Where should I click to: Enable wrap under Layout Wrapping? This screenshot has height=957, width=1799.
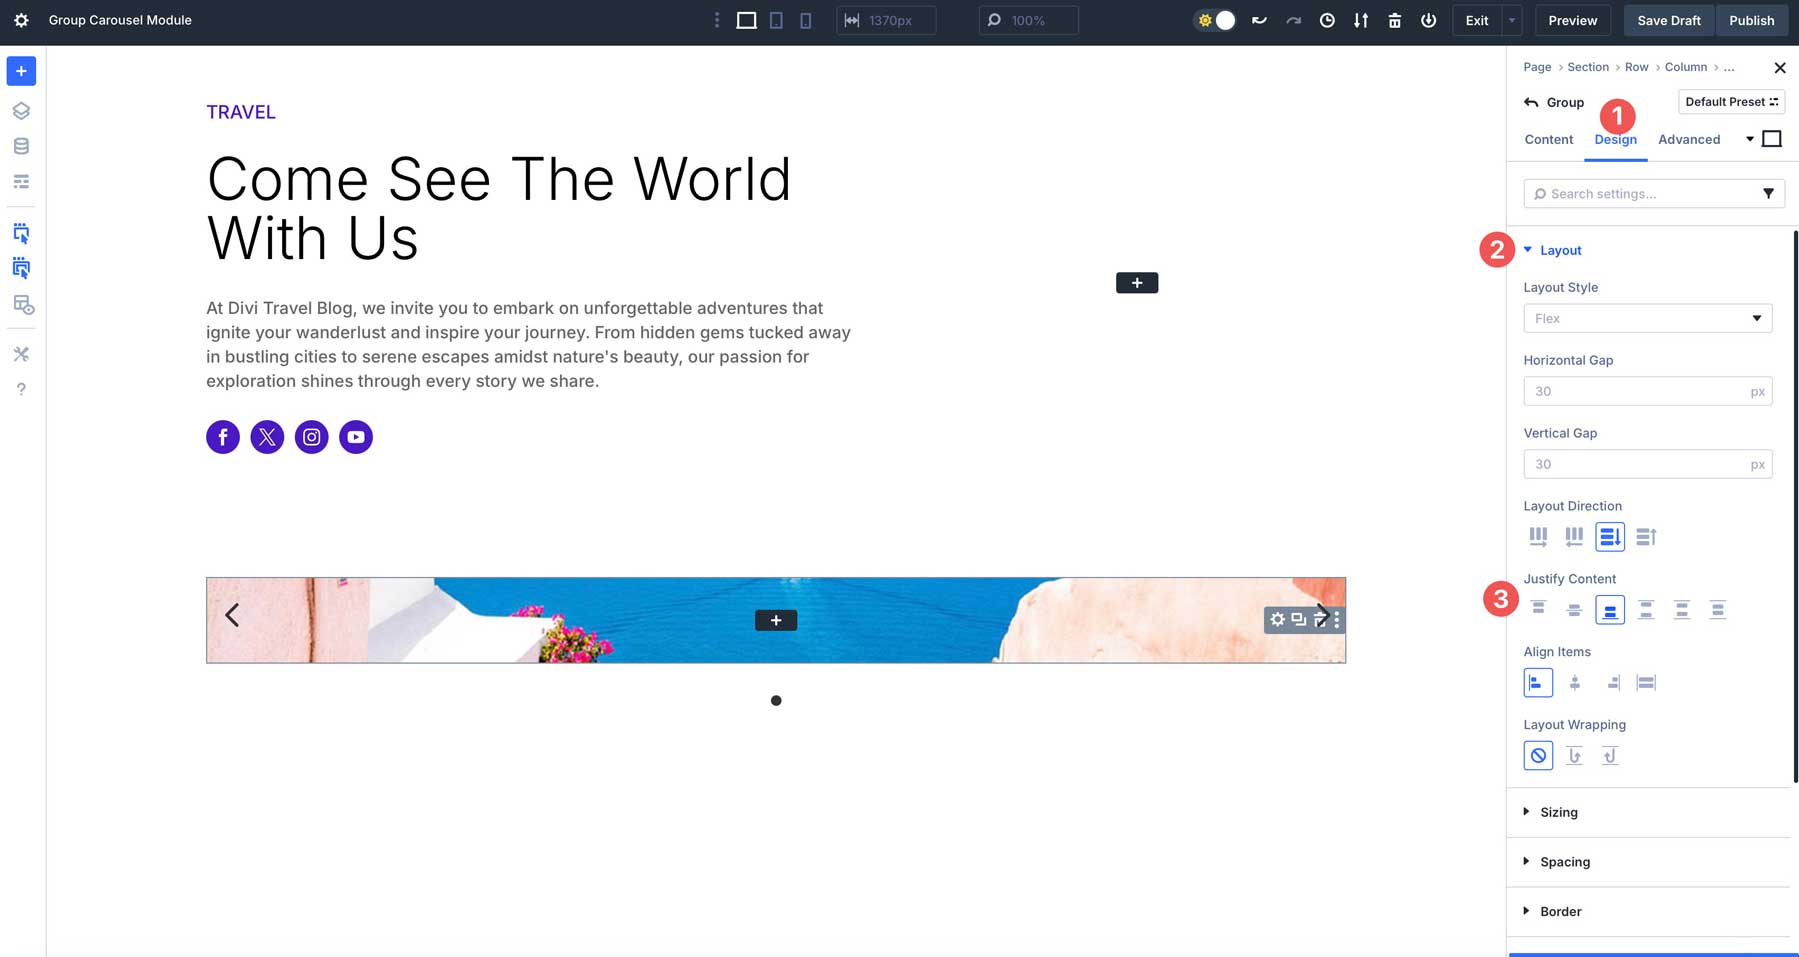click(1574, 756)
